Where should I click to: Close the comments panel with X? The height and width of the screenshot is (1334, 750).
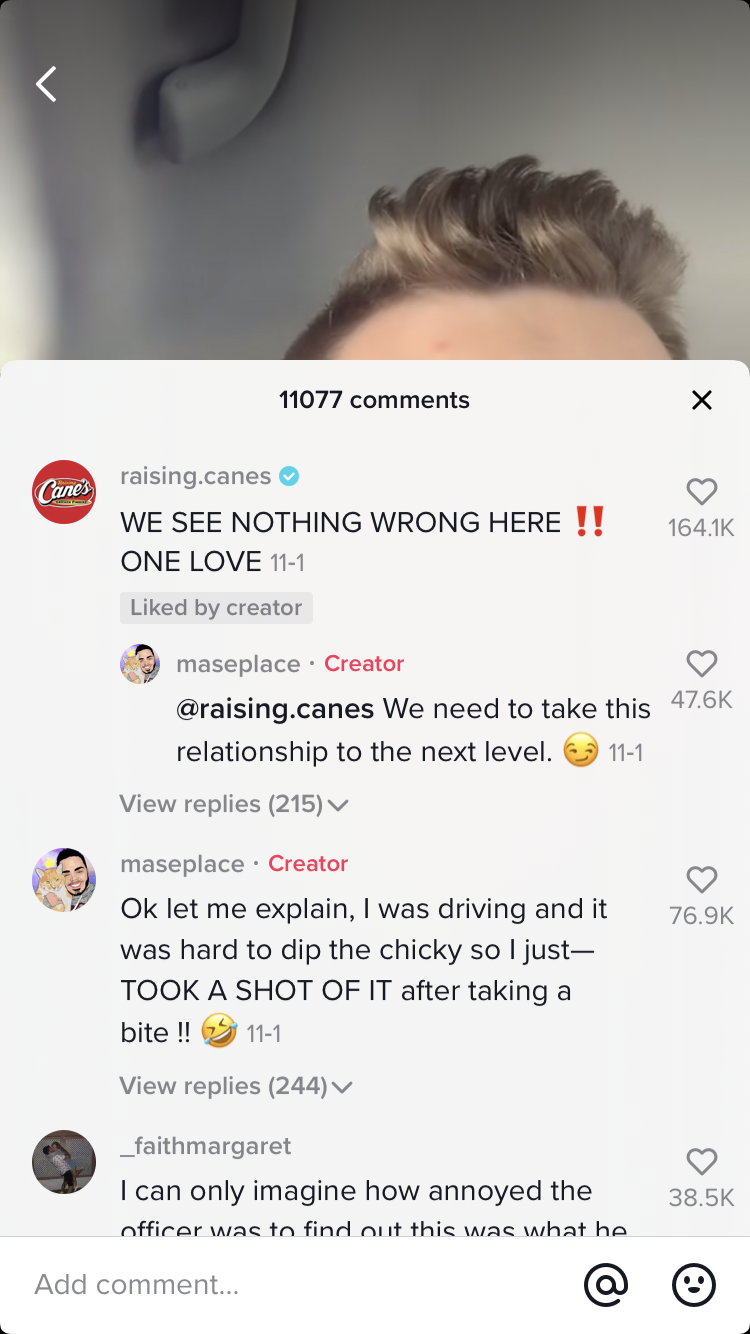(702, 401)
